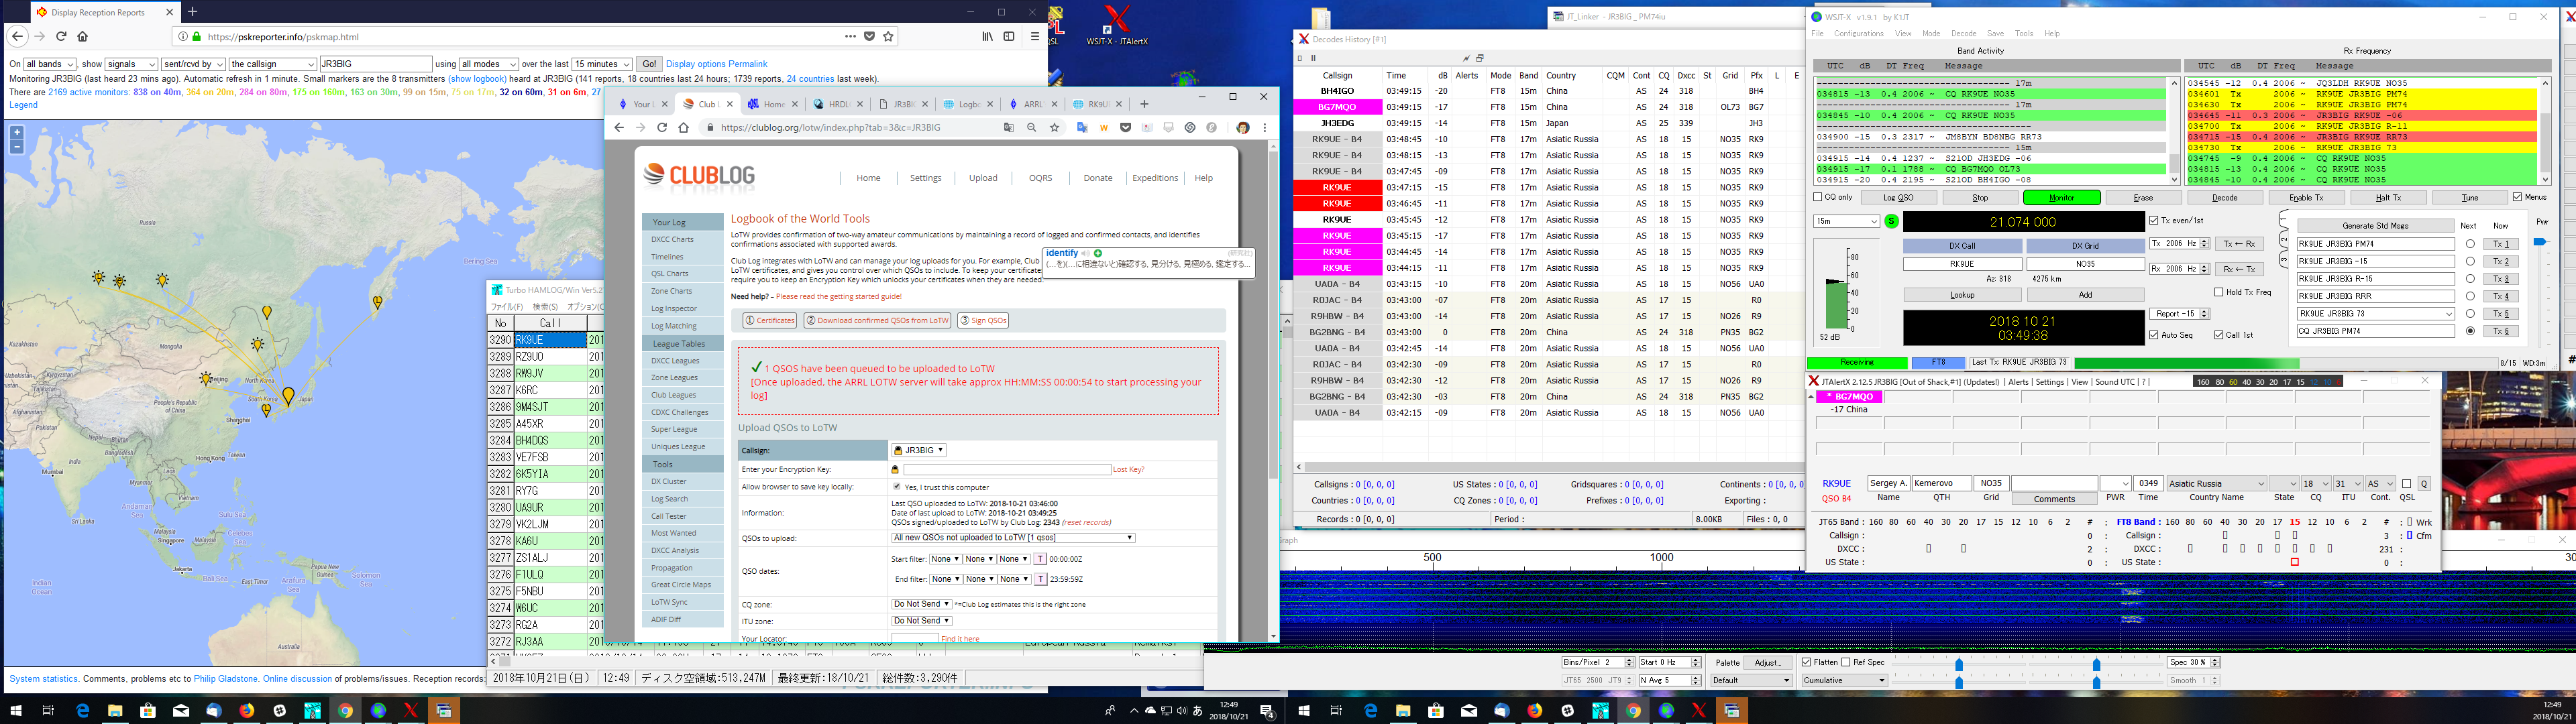
Task: Reload the Club Log page in Chrome
Action: click(x=662, y=127)
